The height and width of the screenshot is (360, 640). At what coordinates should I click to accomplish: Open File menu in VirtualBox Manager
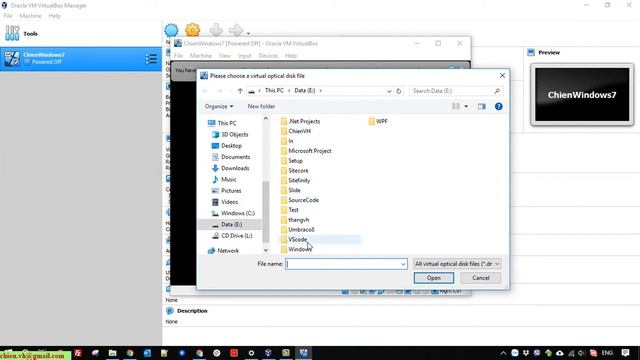pyautogui.click(x=8, y=16)
